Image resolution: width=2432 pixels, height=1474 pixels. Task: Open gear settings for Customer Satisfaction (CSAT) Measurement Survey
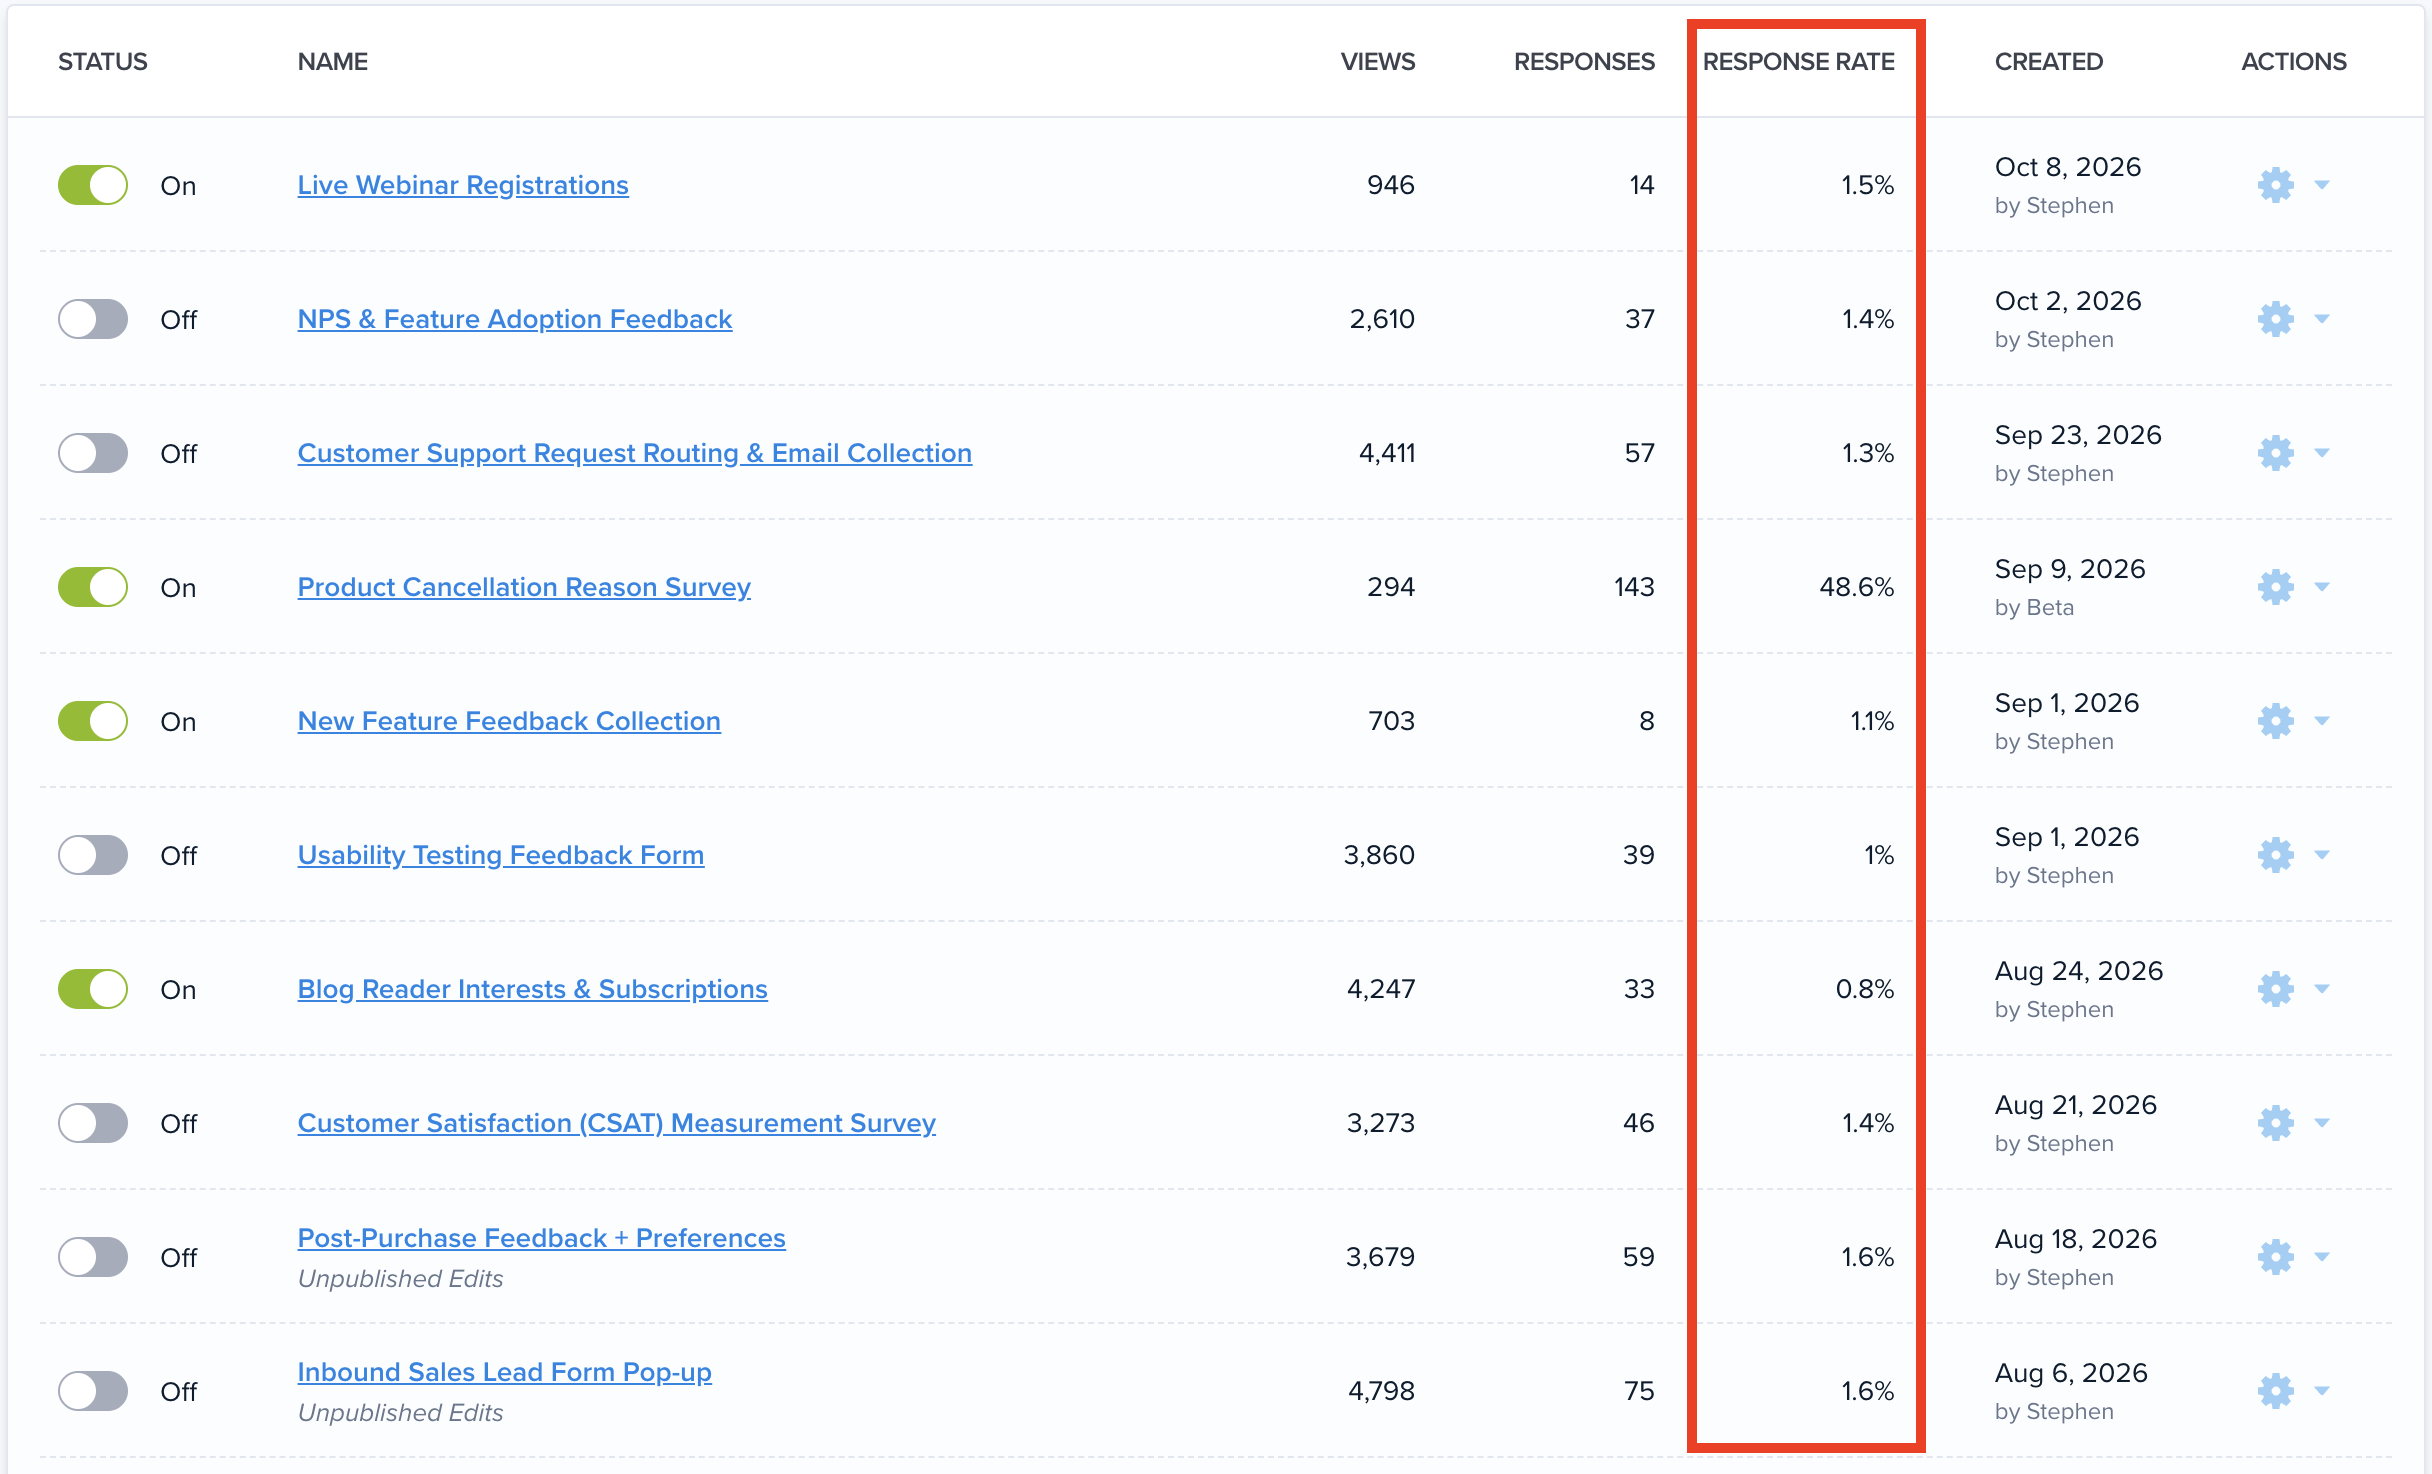click(x=2275, y=1123)
